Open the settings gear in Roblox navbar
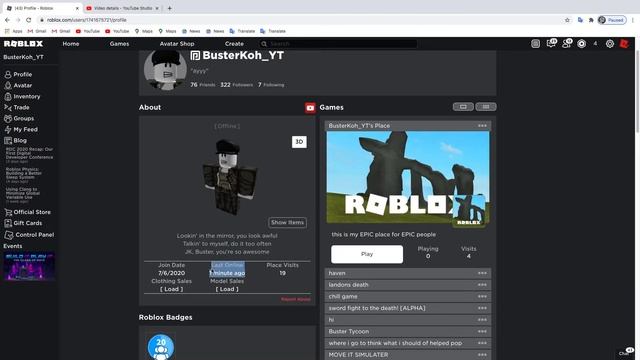This screenshot has height=360, width=640. 610,44
